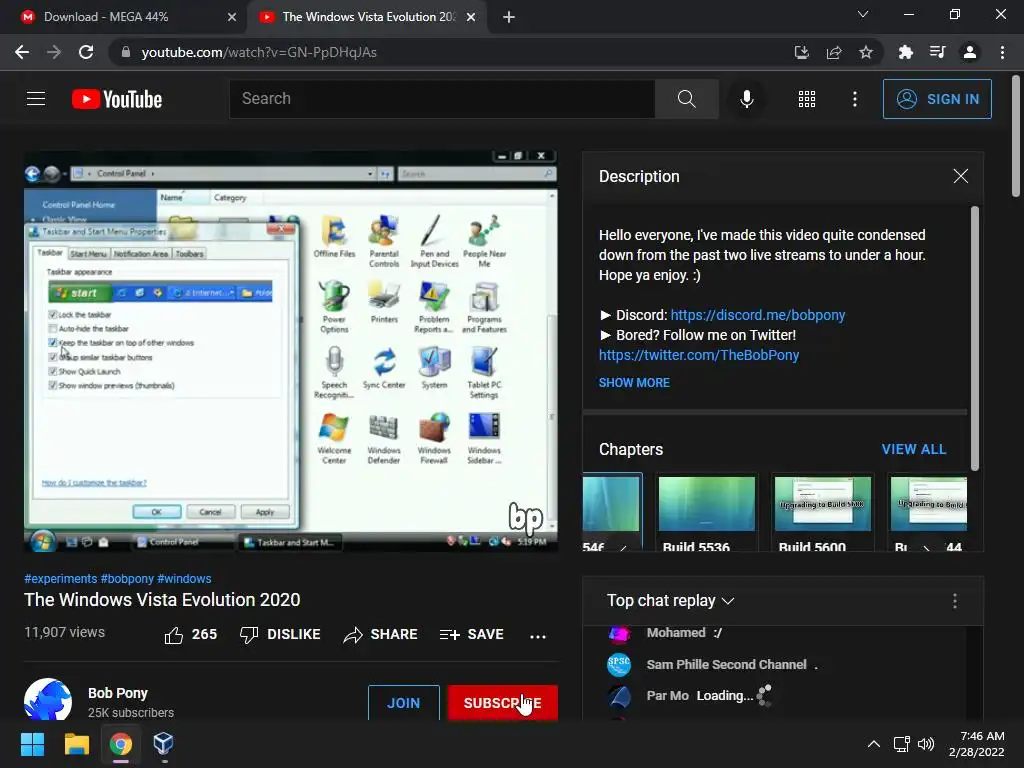This screenshot has width=1024, height=768.
Task: Open Chrome profile icon
Action: click(970, 52)
